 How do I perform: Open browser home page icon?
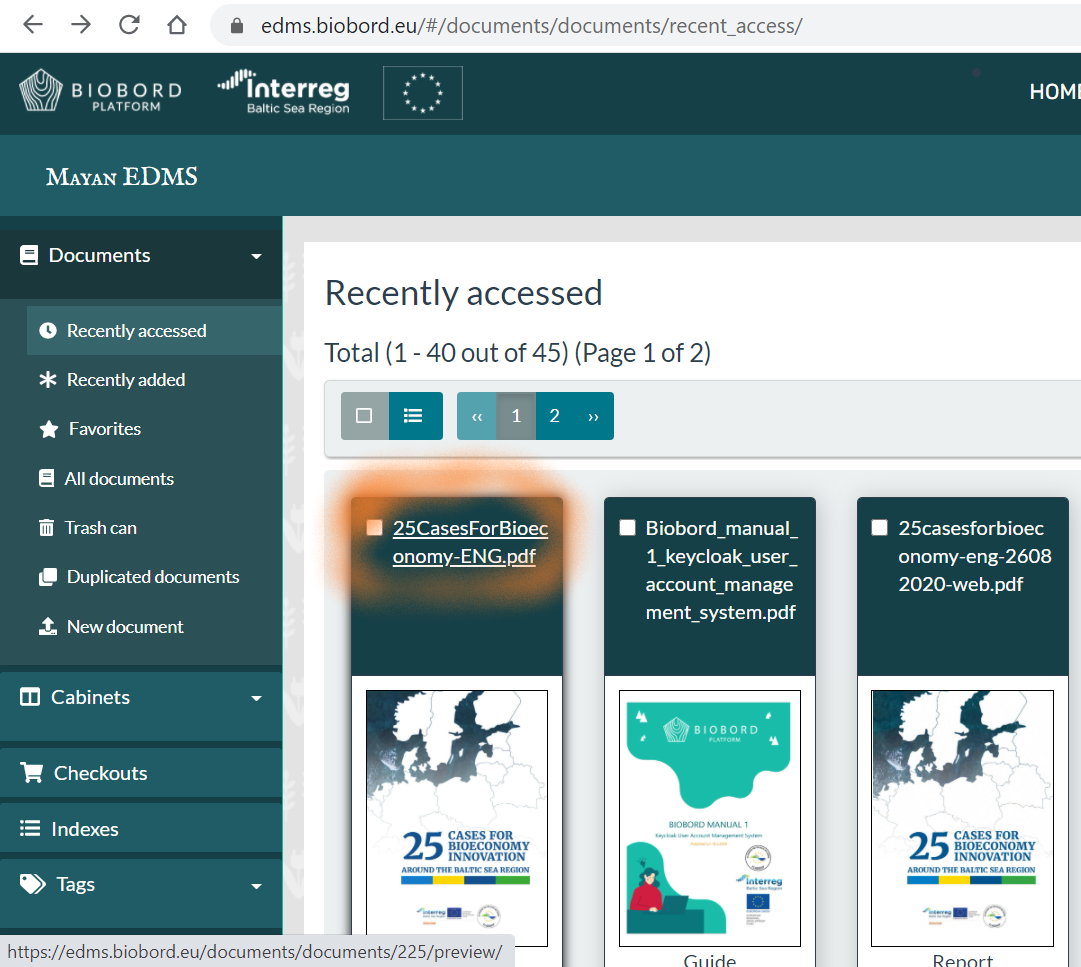pos(177,25)
